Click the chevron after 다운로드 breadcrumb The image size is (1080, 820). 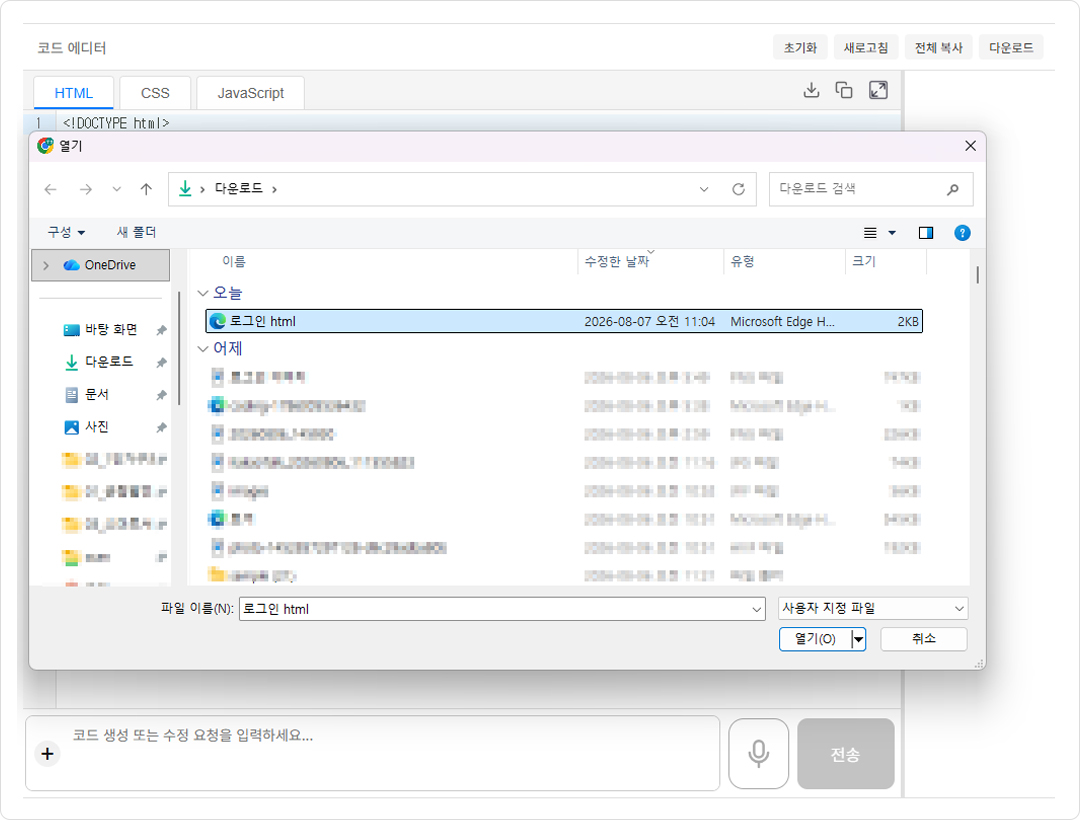pyautogui.click(x=274, y=189)
